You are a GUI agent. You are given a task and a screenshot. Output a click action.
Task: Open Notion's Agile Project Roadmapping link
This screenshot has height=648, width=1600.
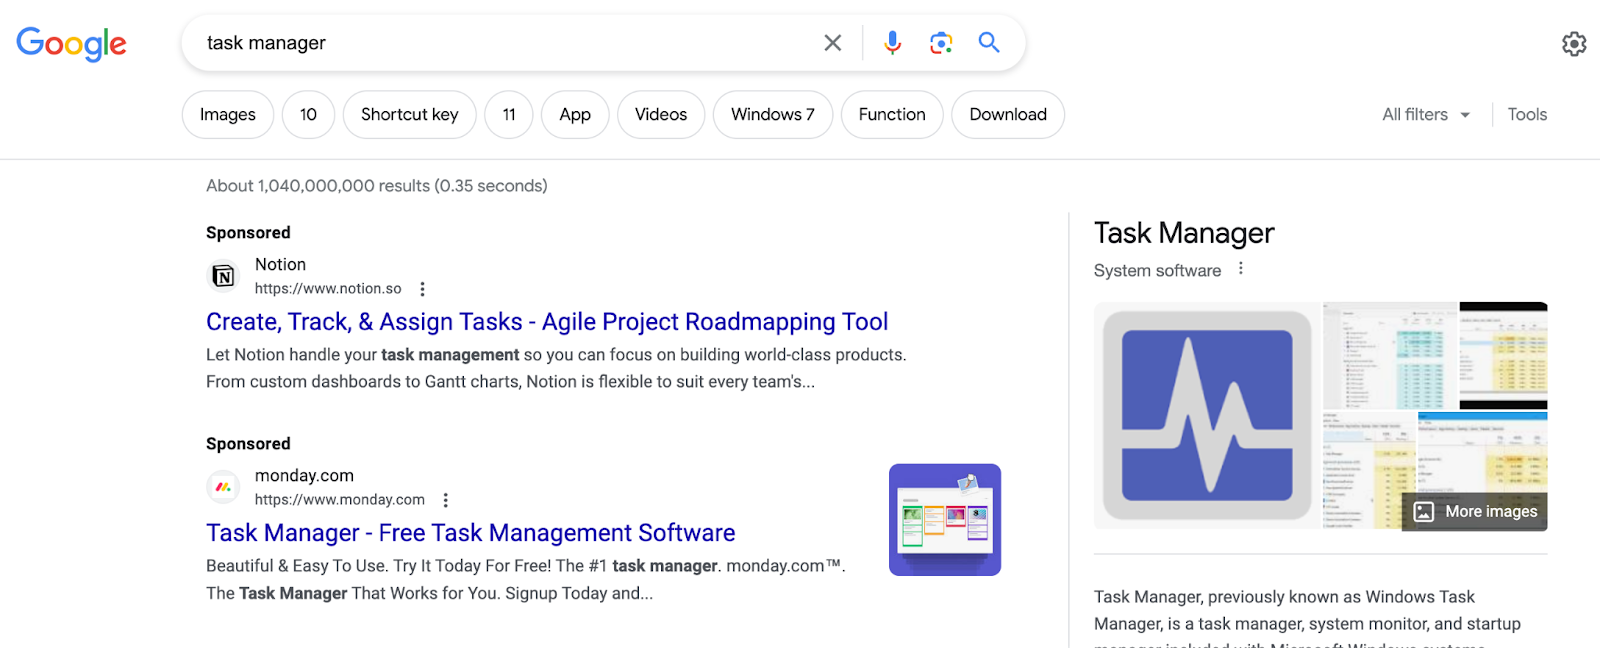tap(547, 322)
